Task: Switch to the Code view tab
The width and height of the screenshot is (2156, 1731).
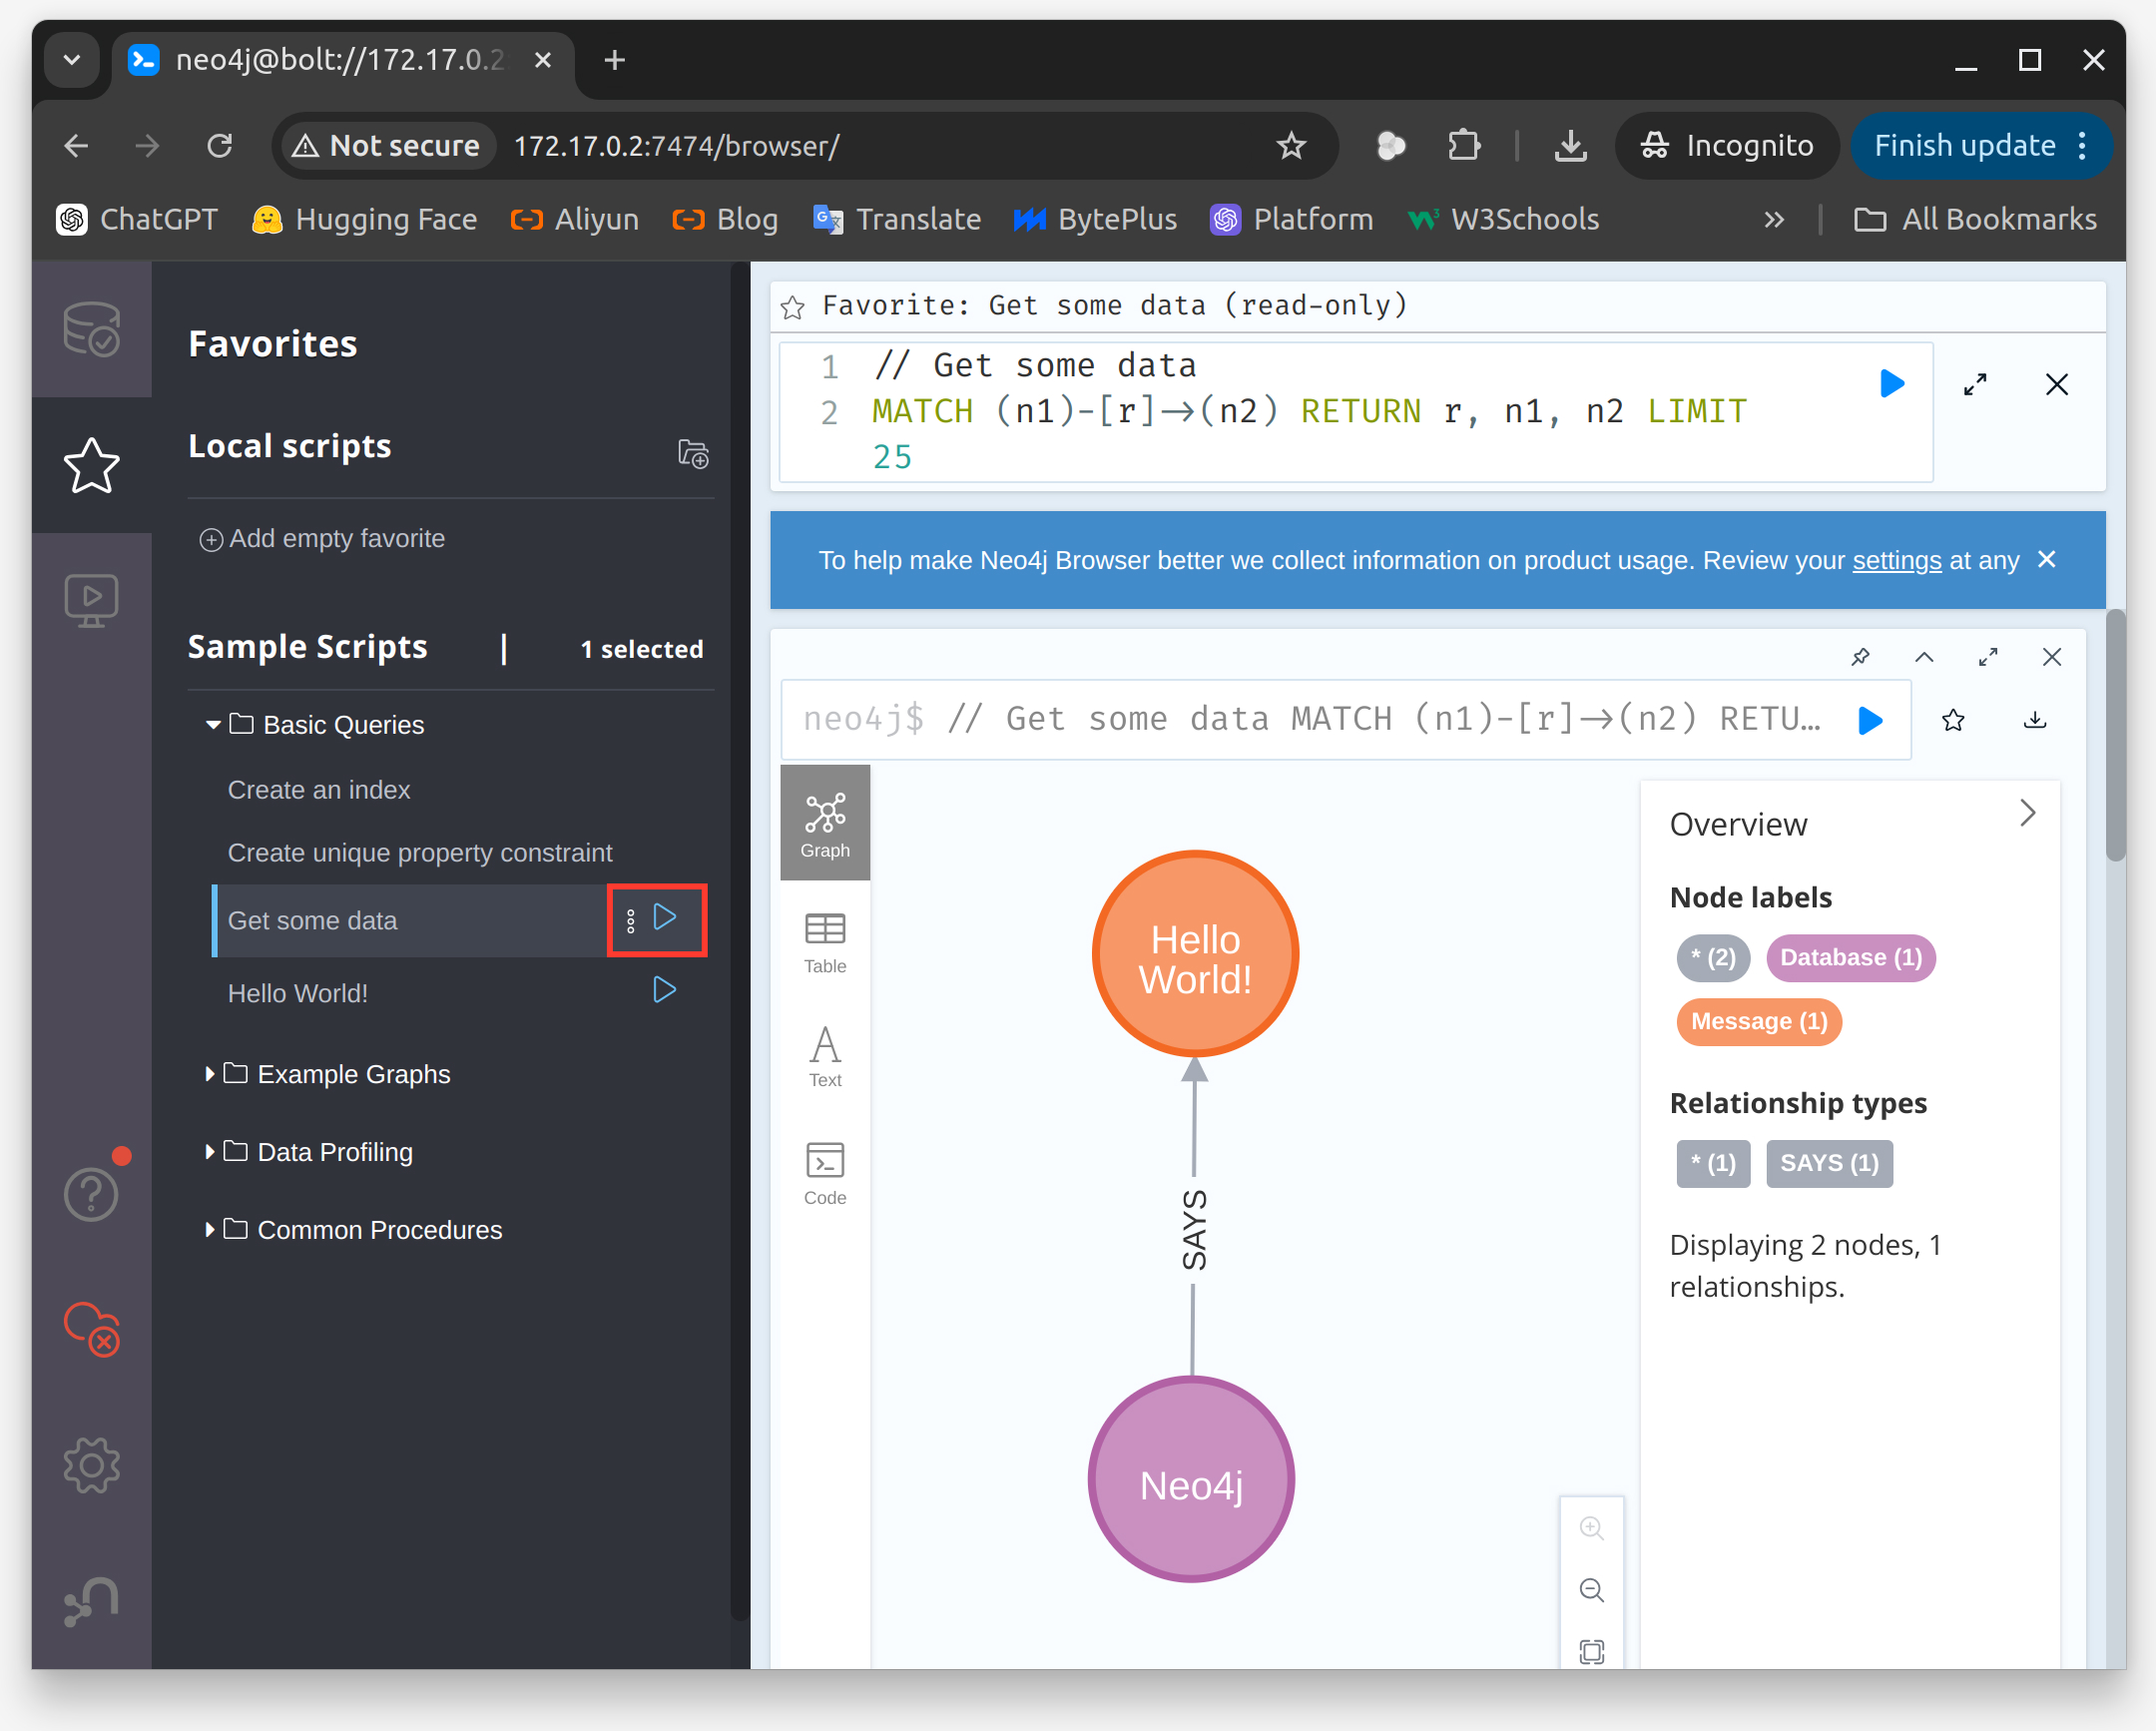Action: (825, 1173)
